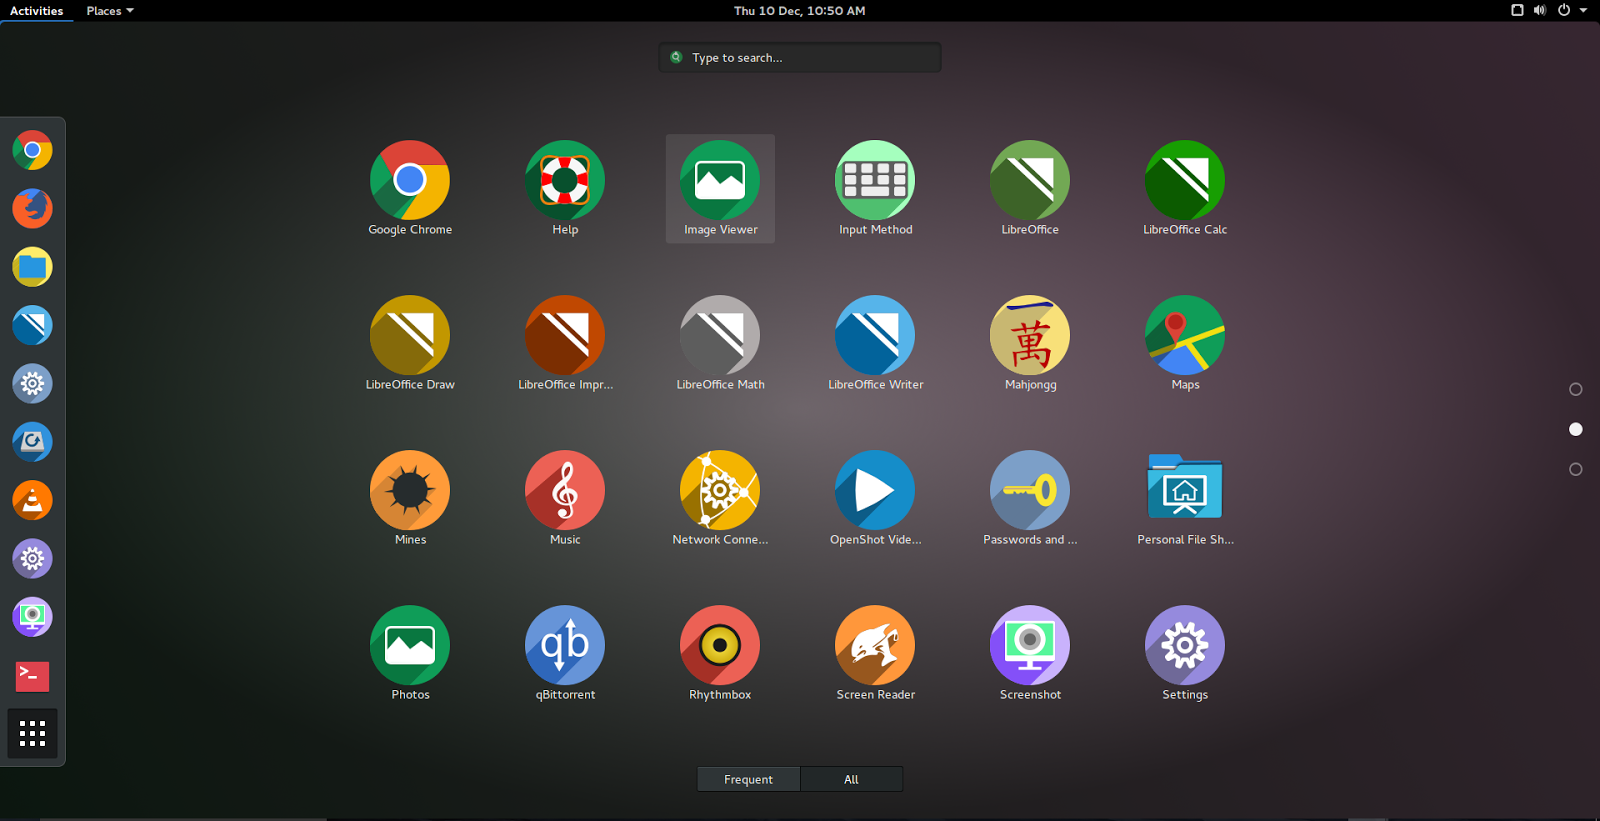Open Network Connections
This screenshot has height=821, width=1600.
pyautogui.click(x=720, y=490)
